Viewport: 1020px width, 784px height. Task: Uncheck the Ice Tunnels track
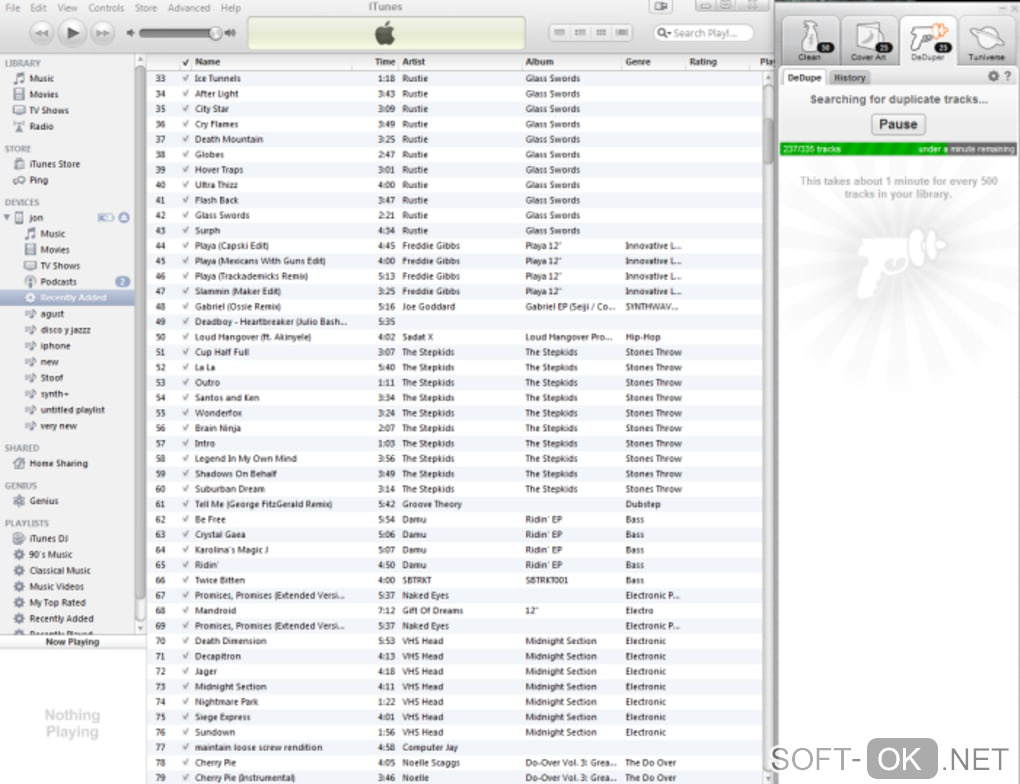pyautogui.click(x=185, y=78)
